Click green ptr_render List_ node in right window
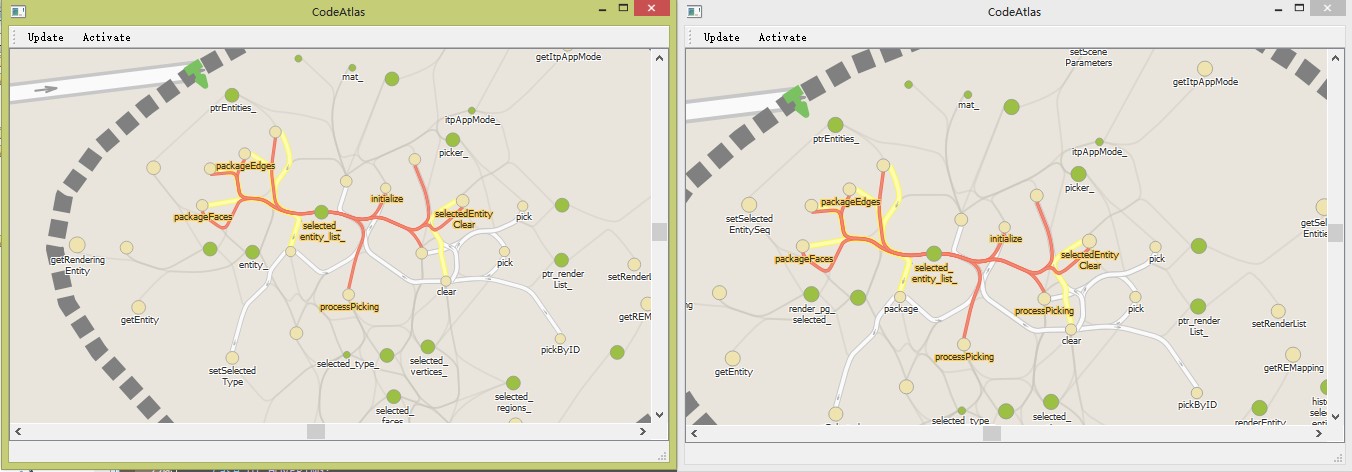1352x472 pixels. point(1198,306)
